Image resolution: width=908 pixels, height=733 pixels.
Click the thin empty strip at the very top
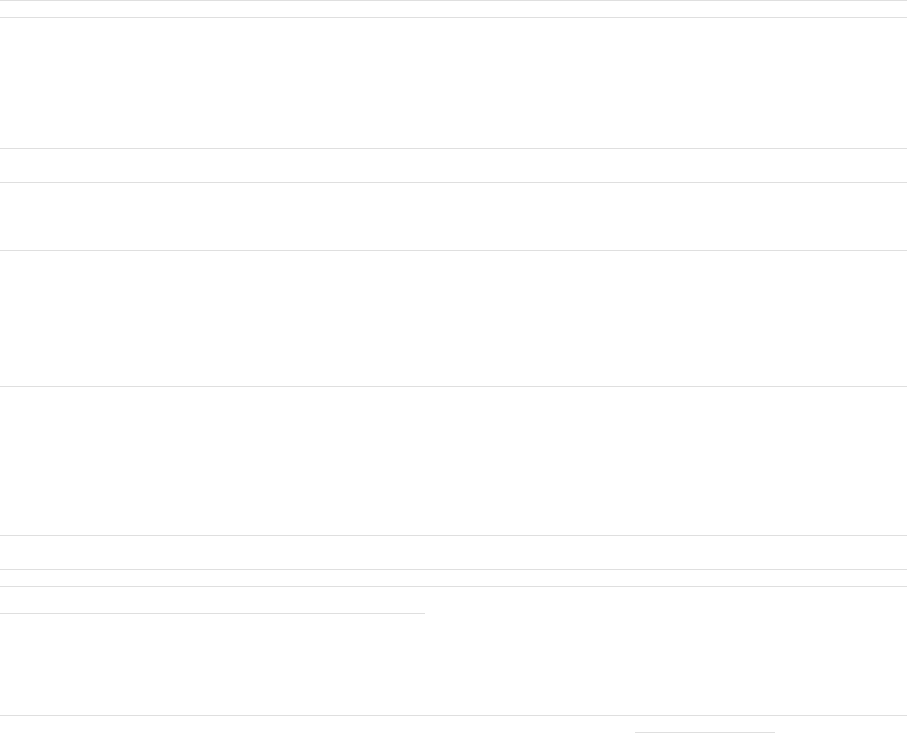[453, 9]
